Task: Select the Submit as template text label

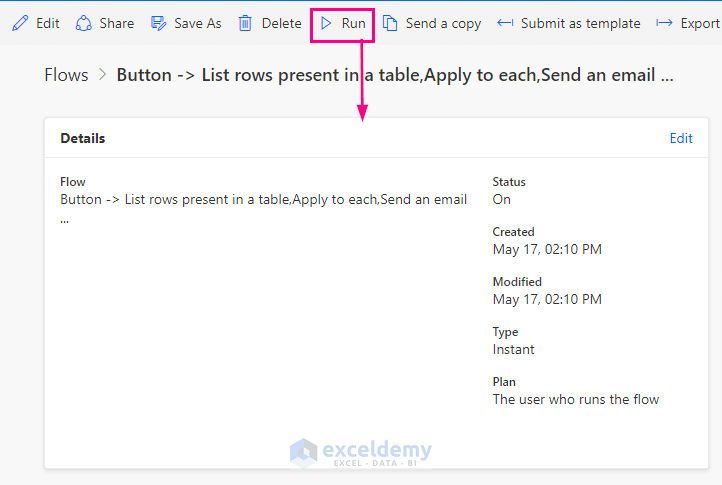Action: click(x=580, y=23)
